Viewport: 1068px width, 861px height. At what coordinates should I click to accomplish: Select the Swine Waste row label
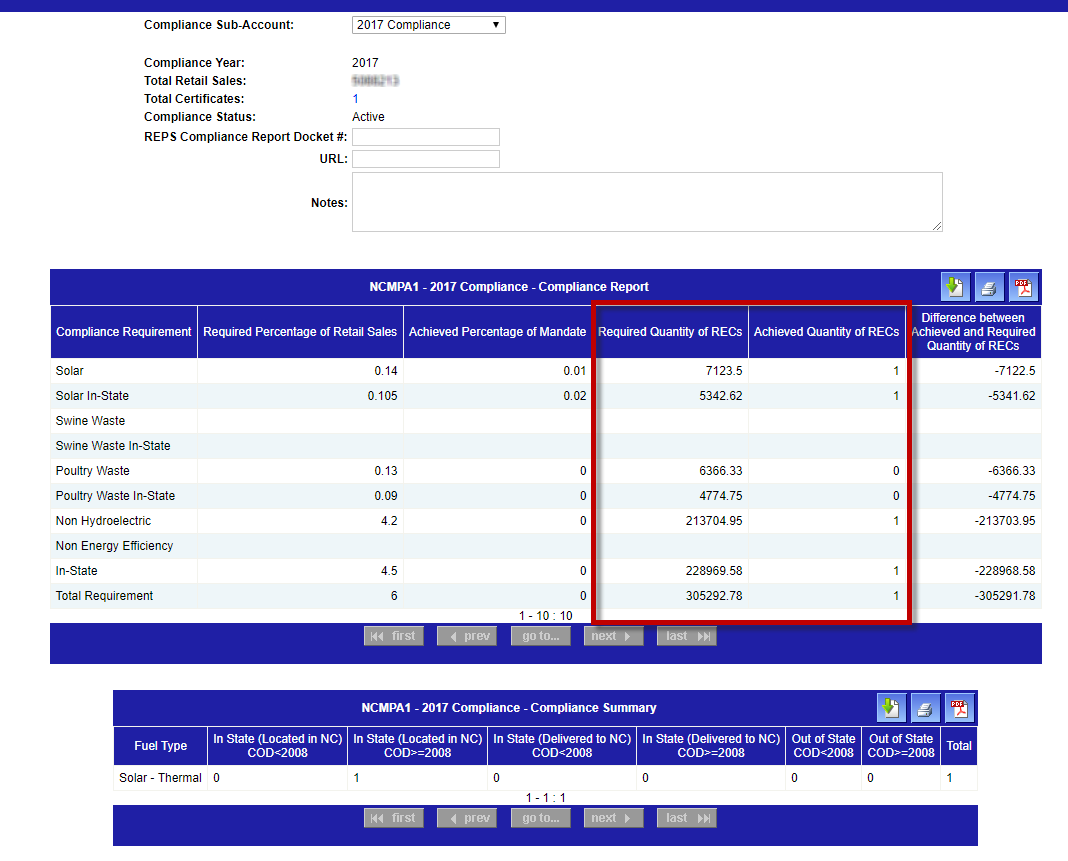pos(91,421)
